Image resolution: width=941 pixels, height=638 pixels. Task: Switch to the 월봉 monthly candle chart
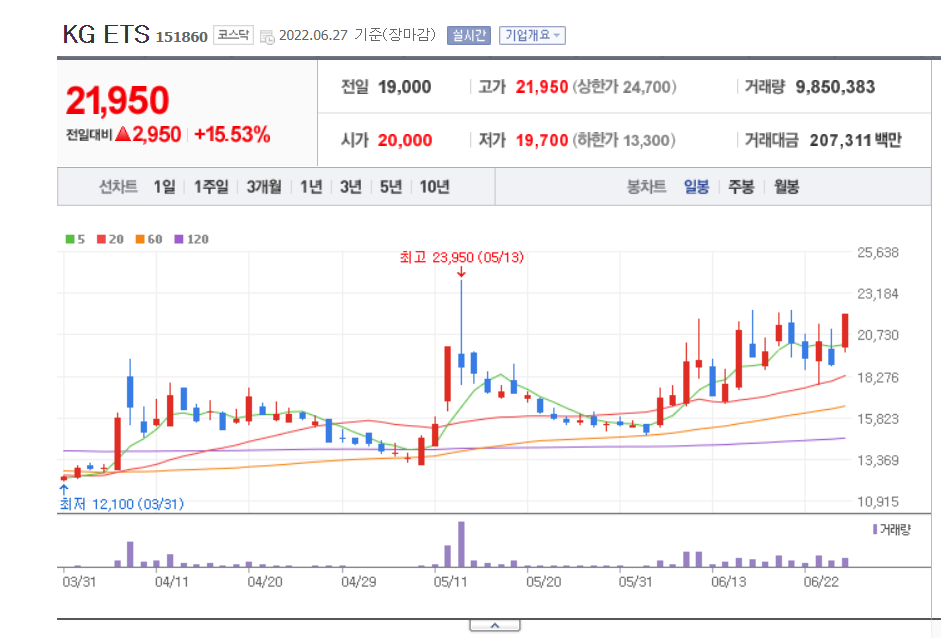point(787,187)
